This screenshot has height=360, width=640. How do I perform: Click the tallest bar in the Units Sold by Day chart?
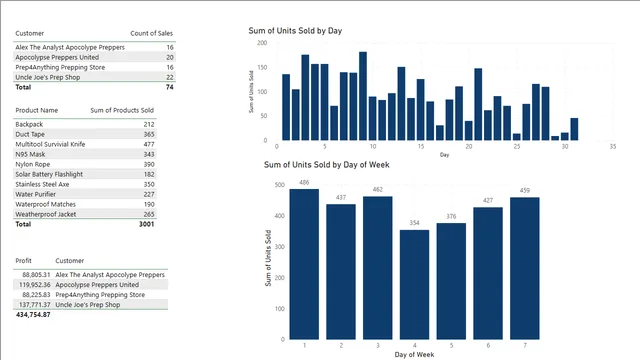click(363, 96)
